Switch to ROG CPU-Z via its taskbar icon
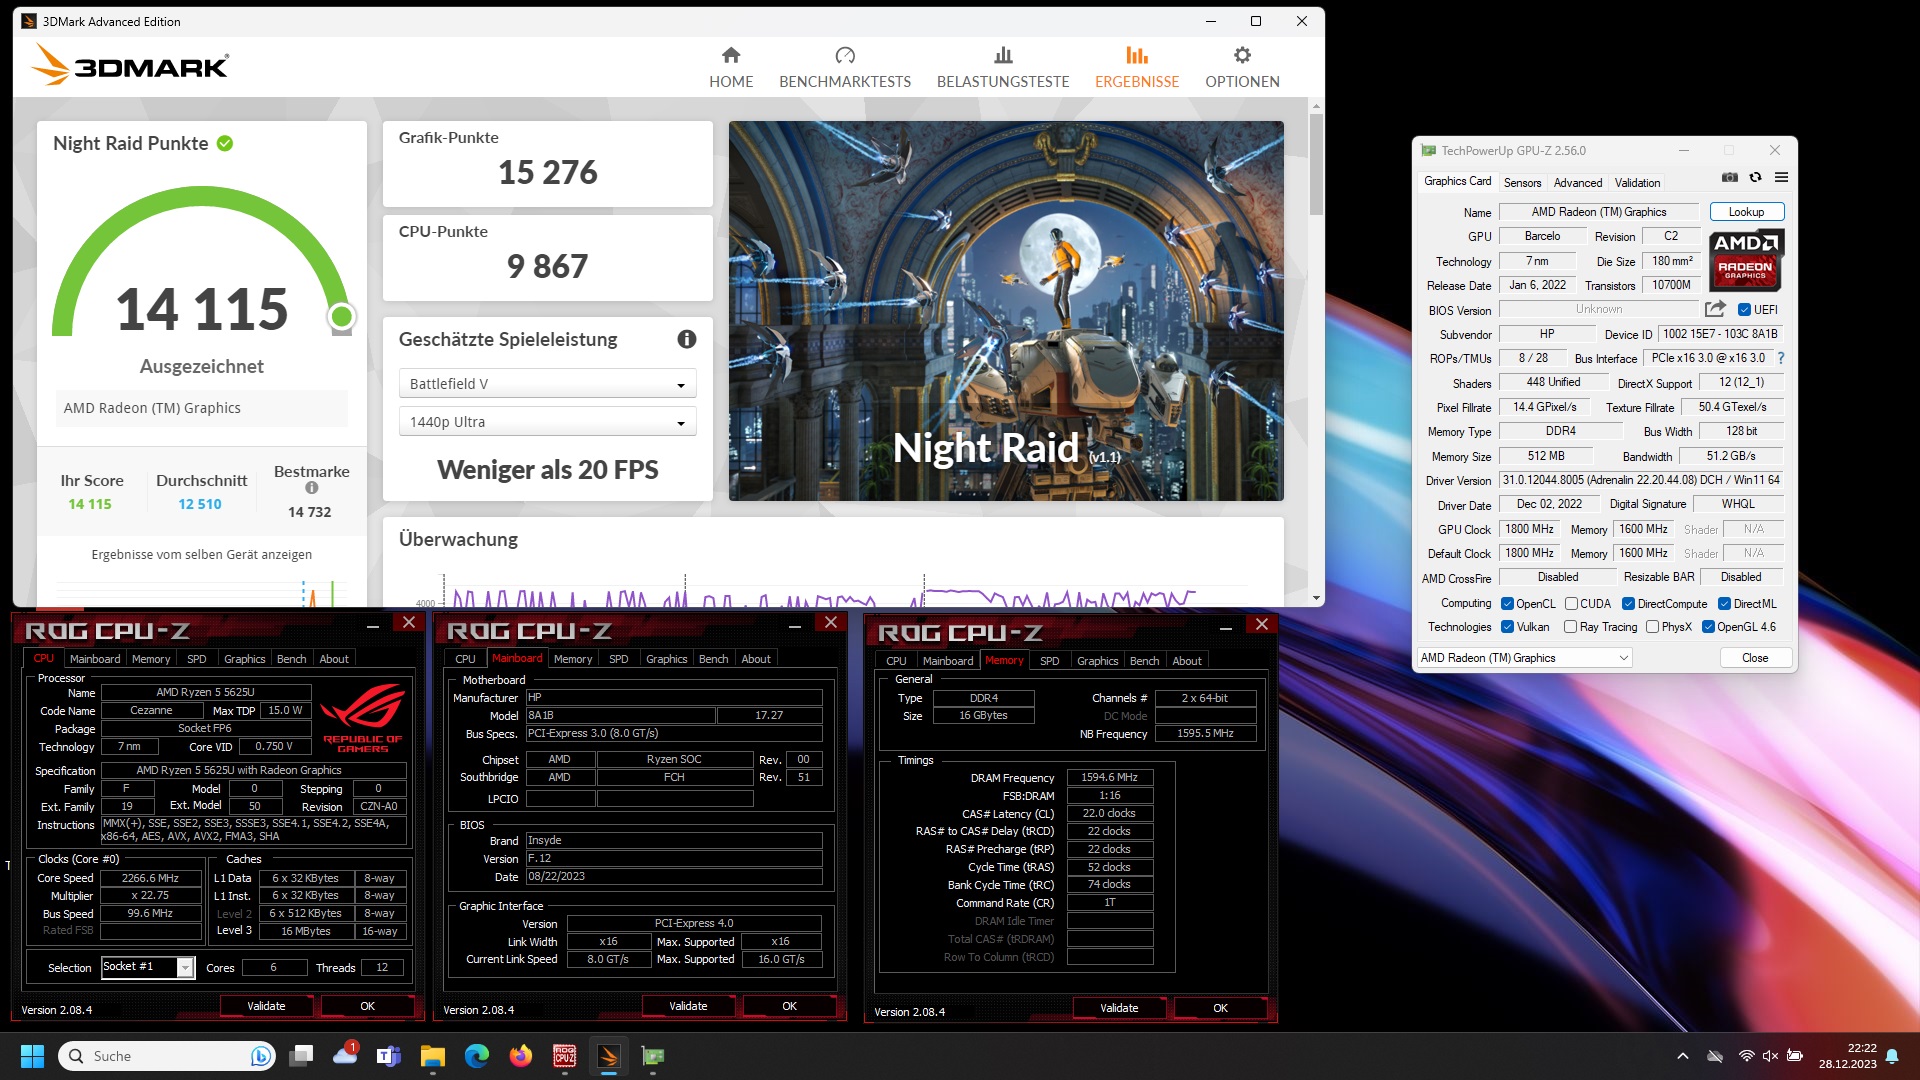The width and height of the screenshot is (1920, 1080). (565, 1056)
